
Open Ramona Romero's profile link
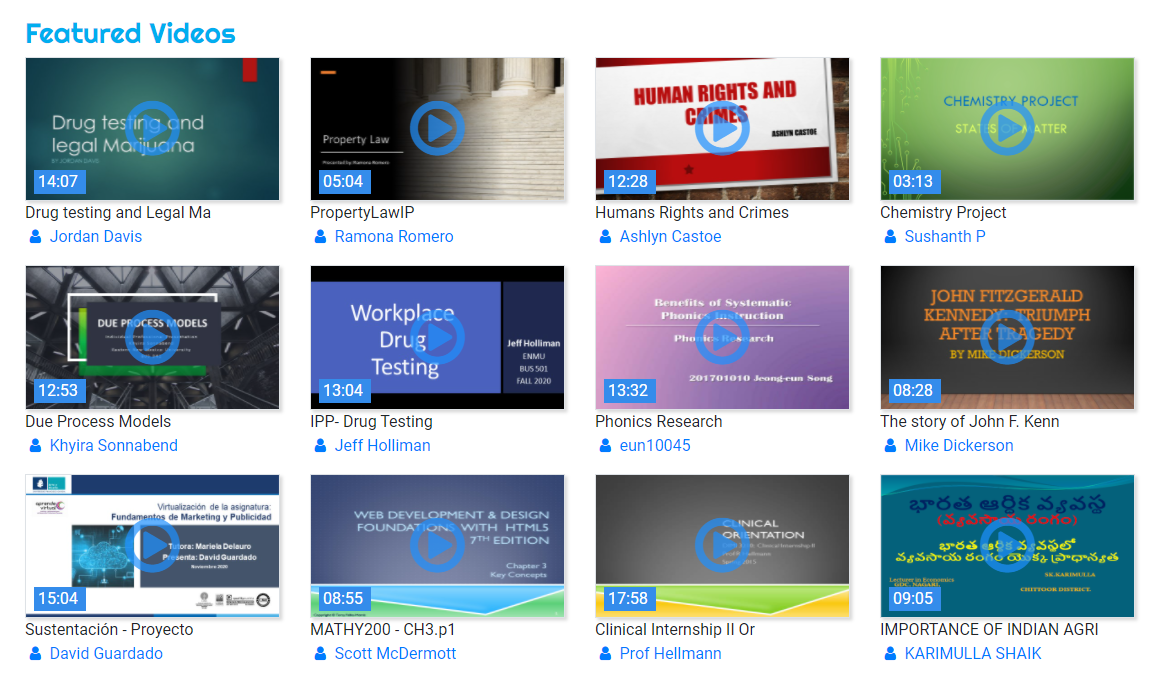click(x=394, y=237)
